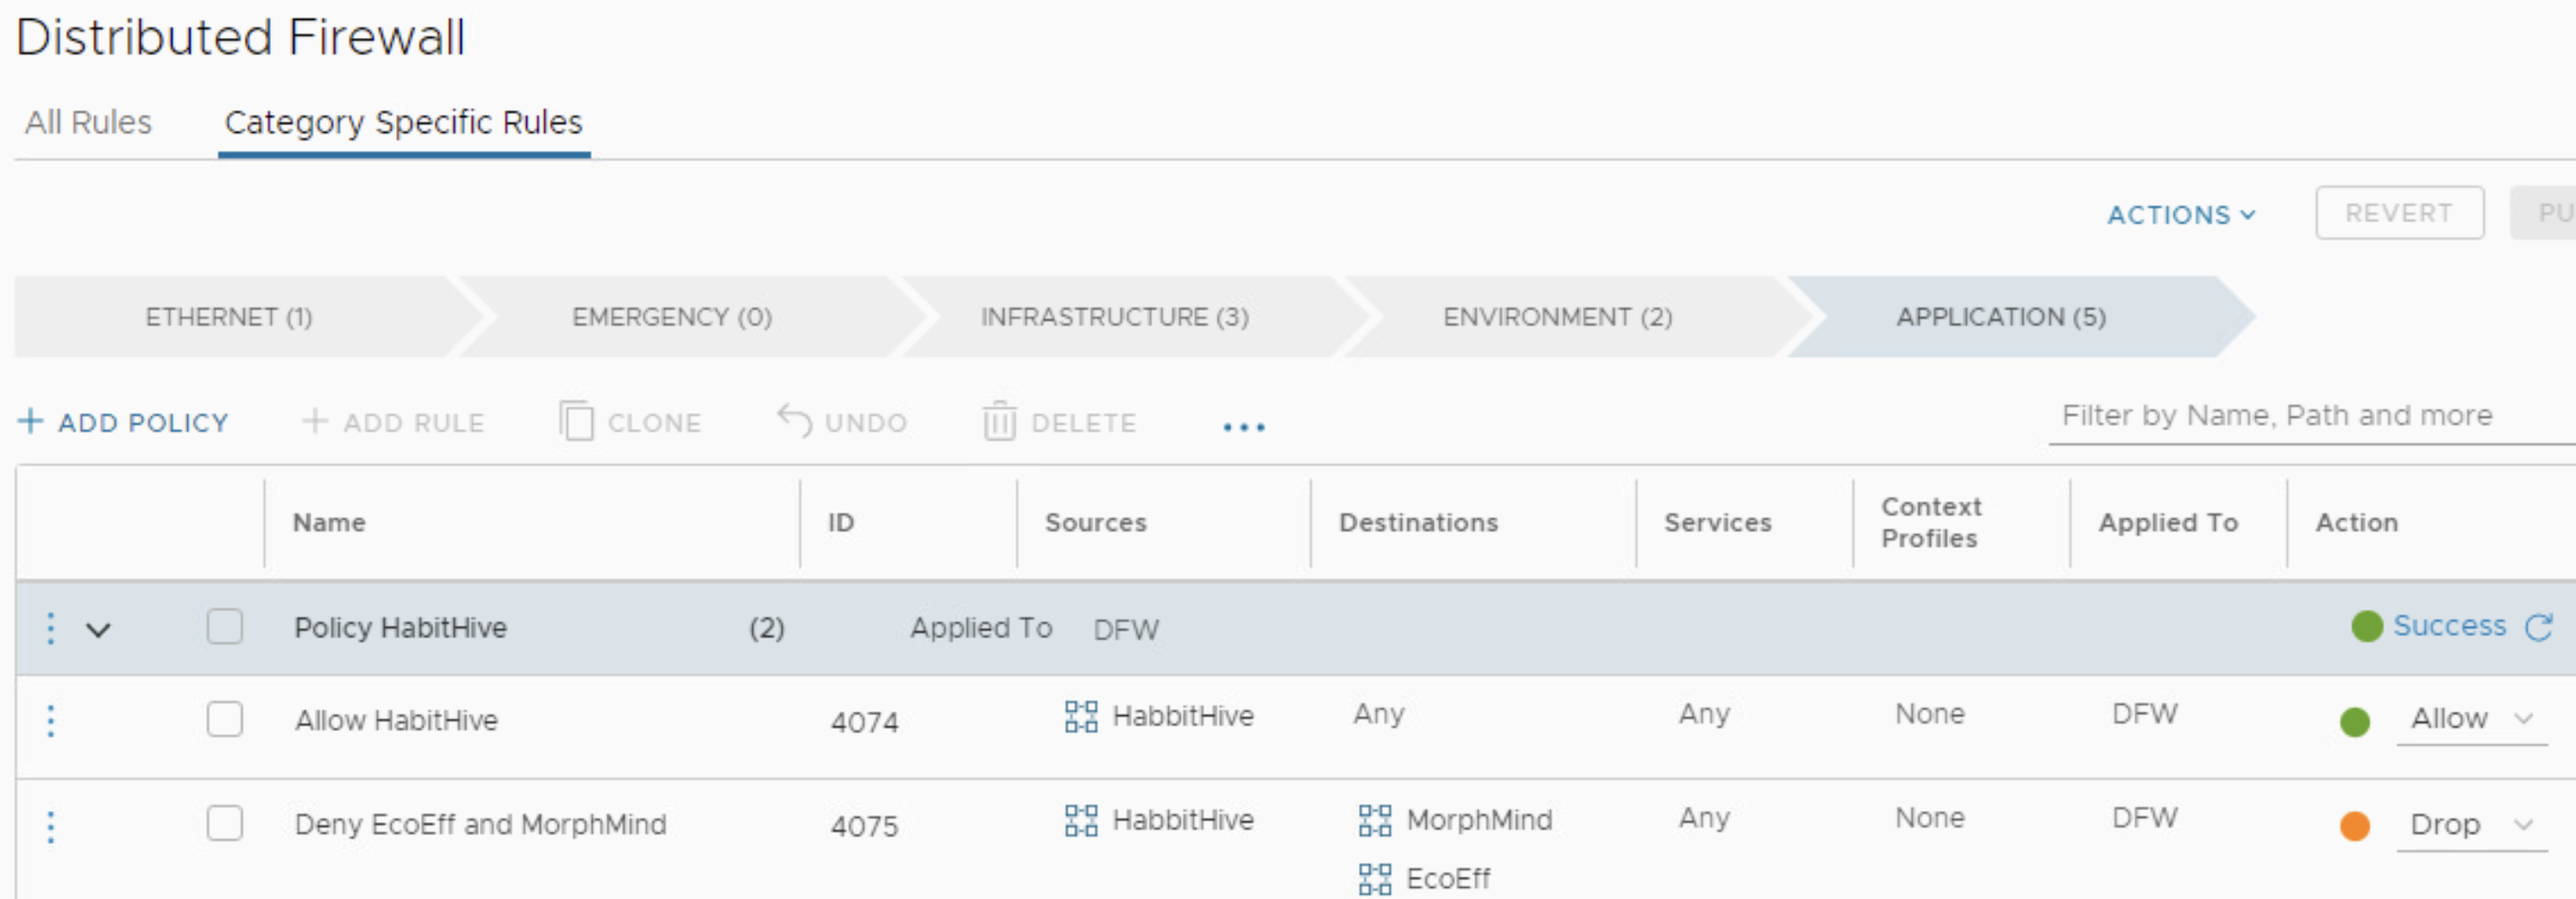This screenshot has height=899, width=2576.
Task: Click the HabbitHive group icon in rule 4074
Action: point(1080,716)
